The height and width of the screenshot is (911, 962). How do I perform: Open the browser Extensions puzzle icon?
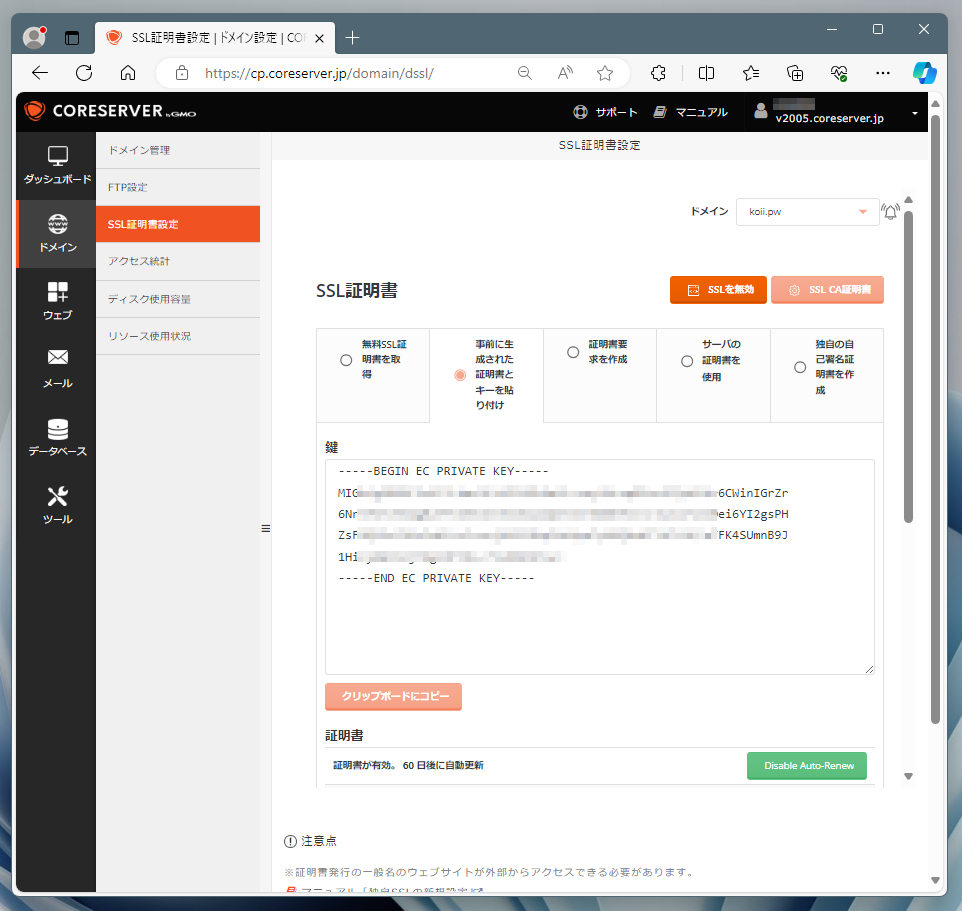coord(658,73)
